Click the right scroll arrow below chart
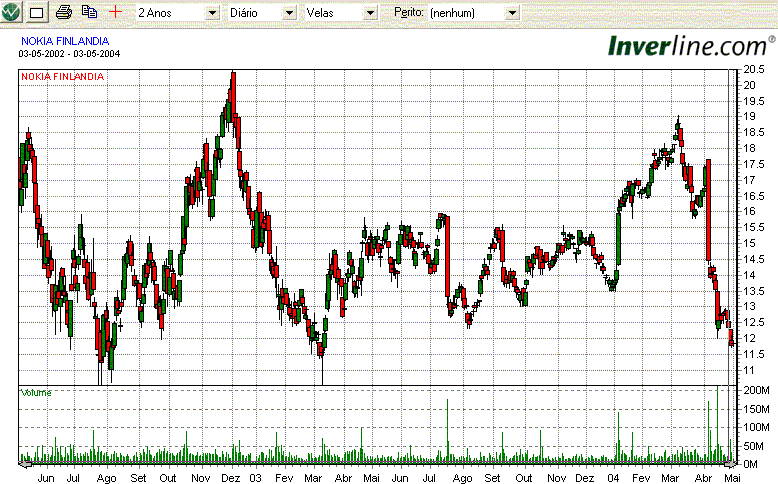The height and width of the screenshot is (484, 778). point(731,464)
